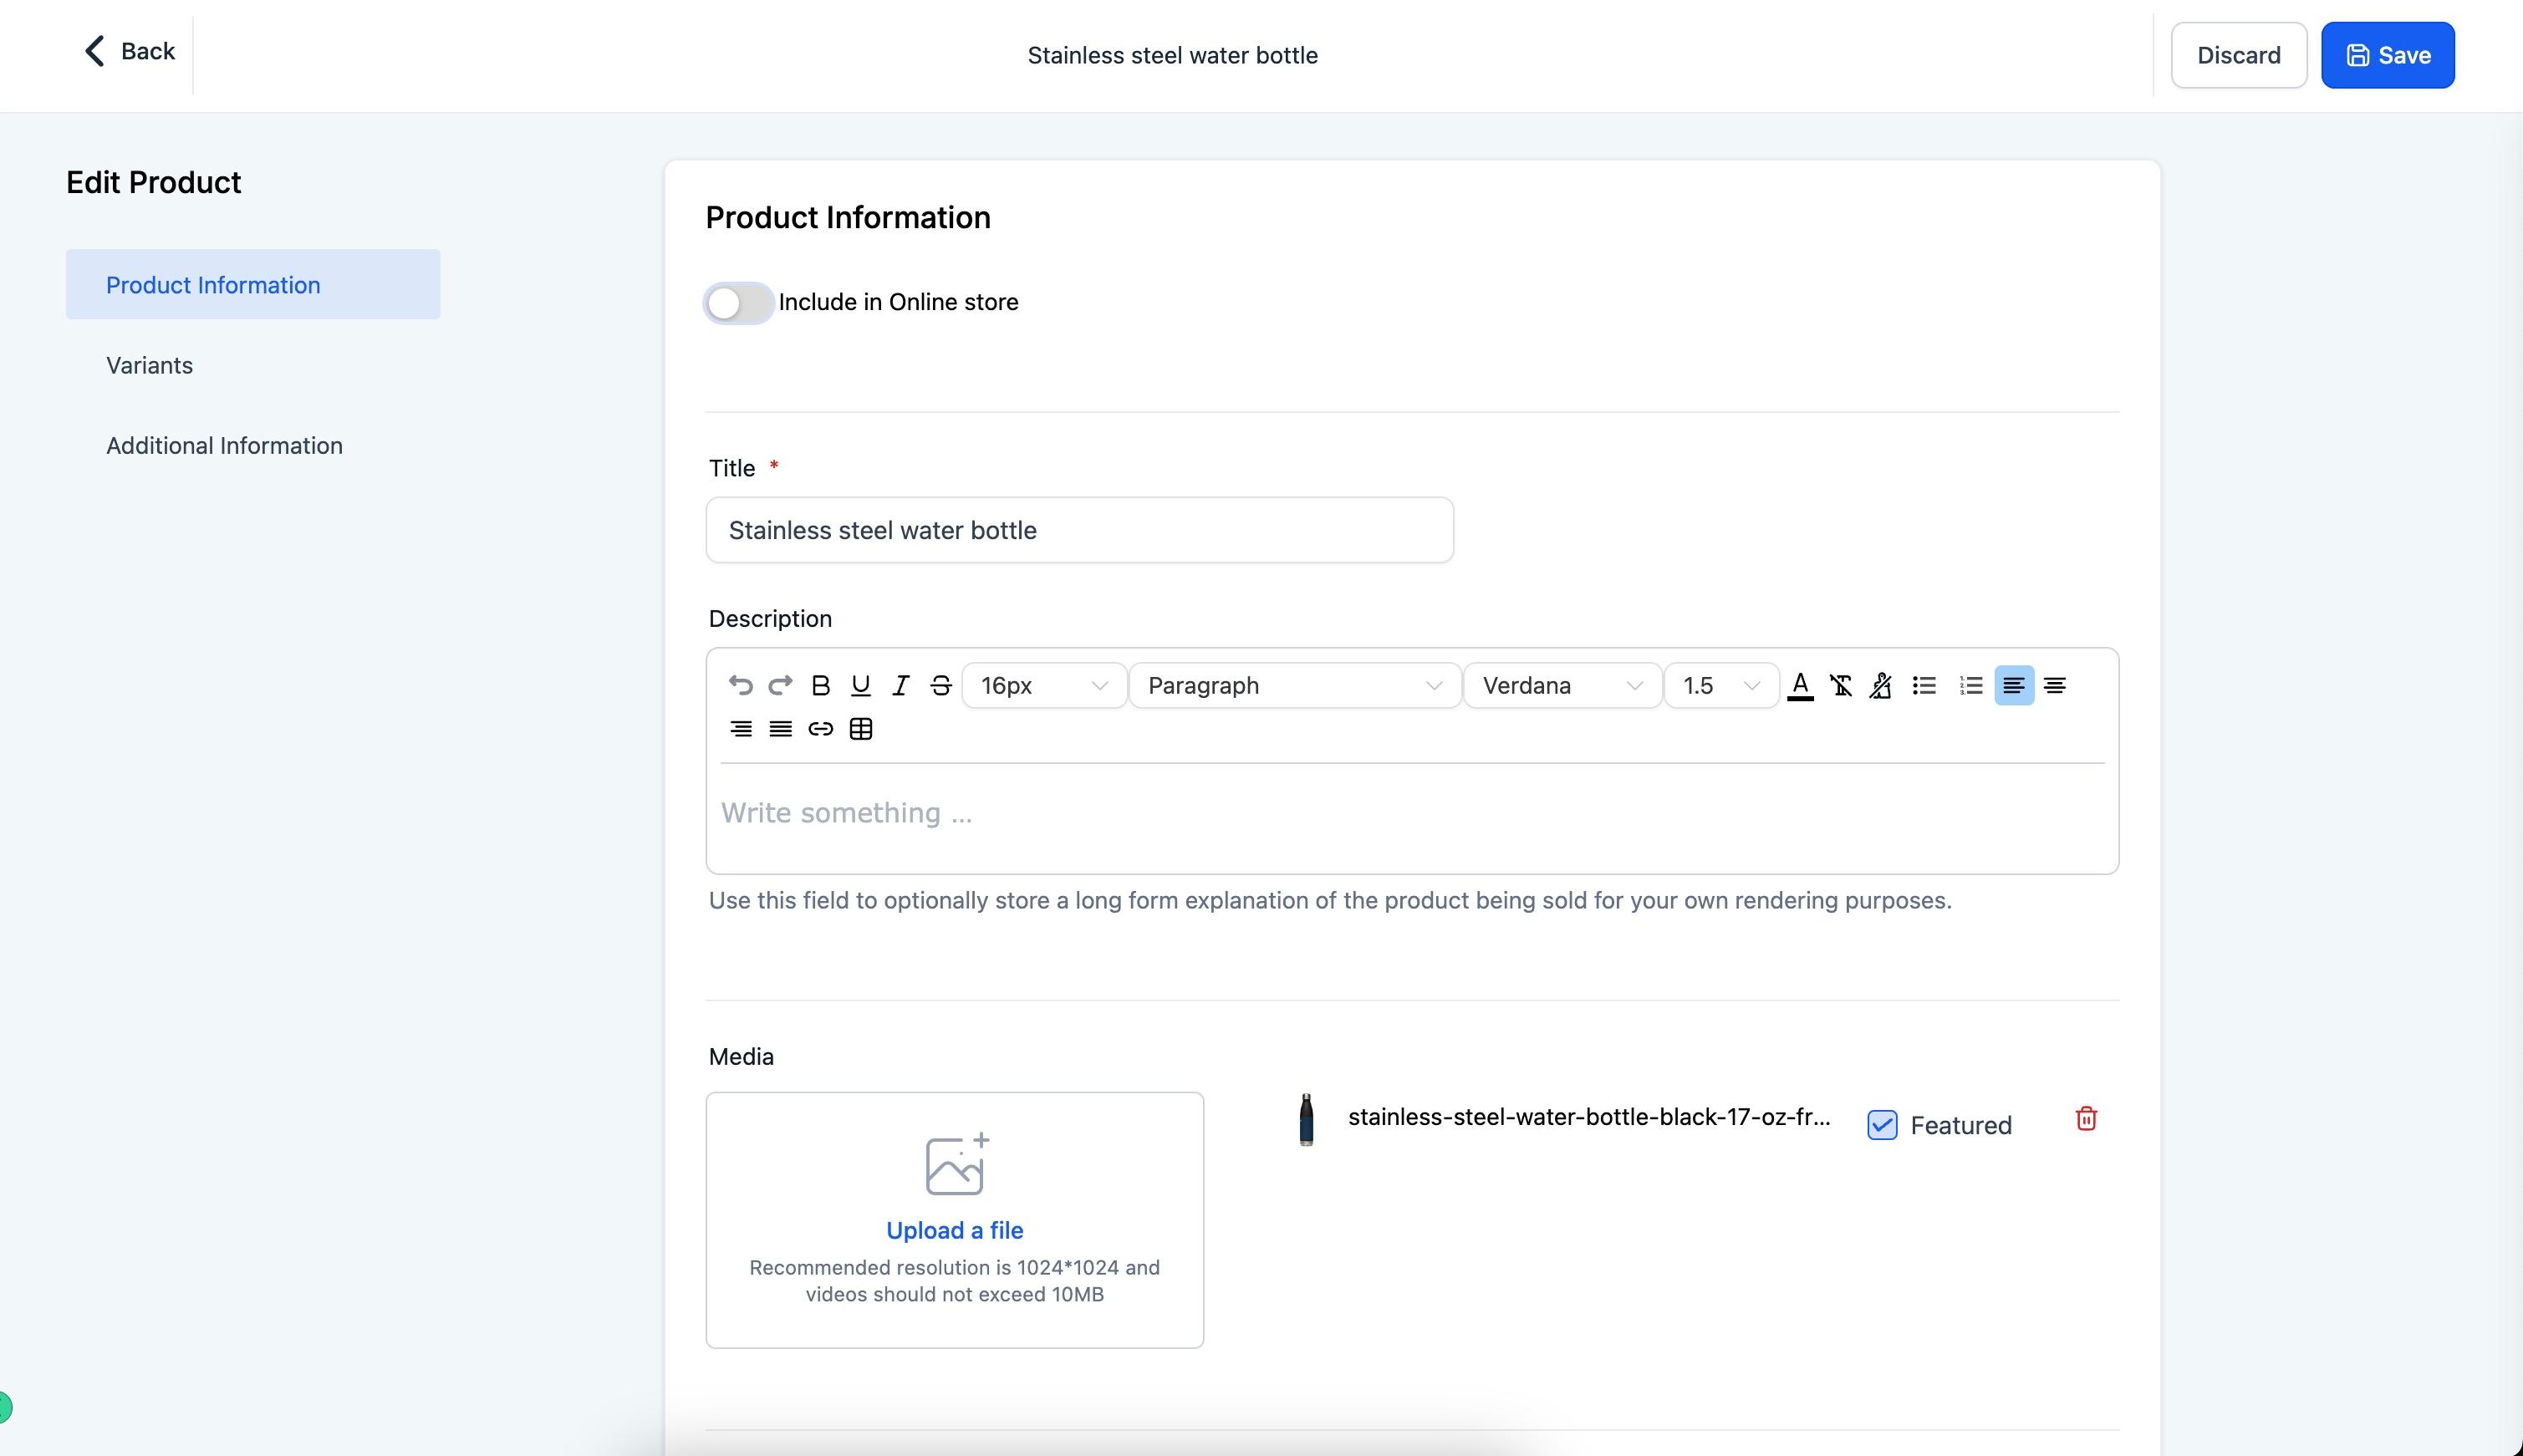Viewport: 2523px width, 1456px height.
Task: Select left text alignment
Action: click(x=2014, y=685)
